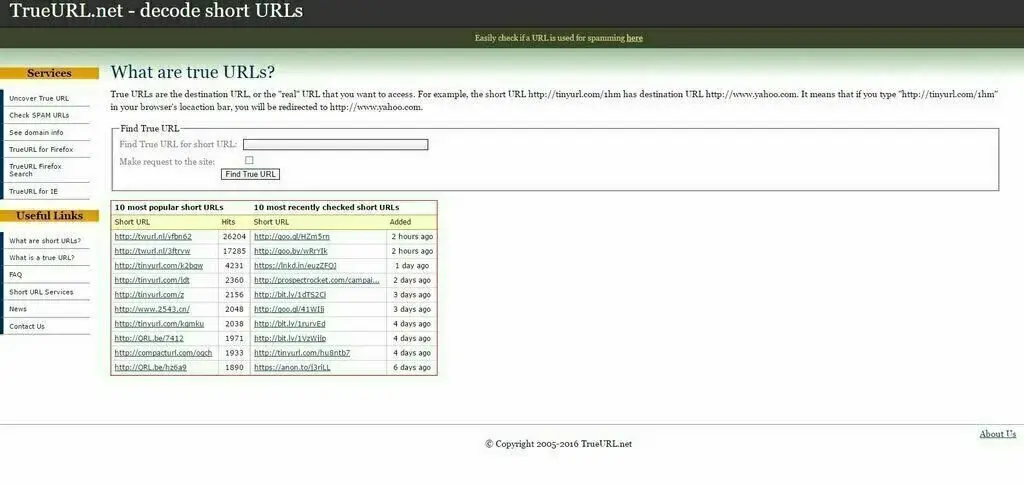Image resolution: width=1024 pixels, height=484 pixels.
Task: Open Short URL Services link
Action: coord(41,292)
